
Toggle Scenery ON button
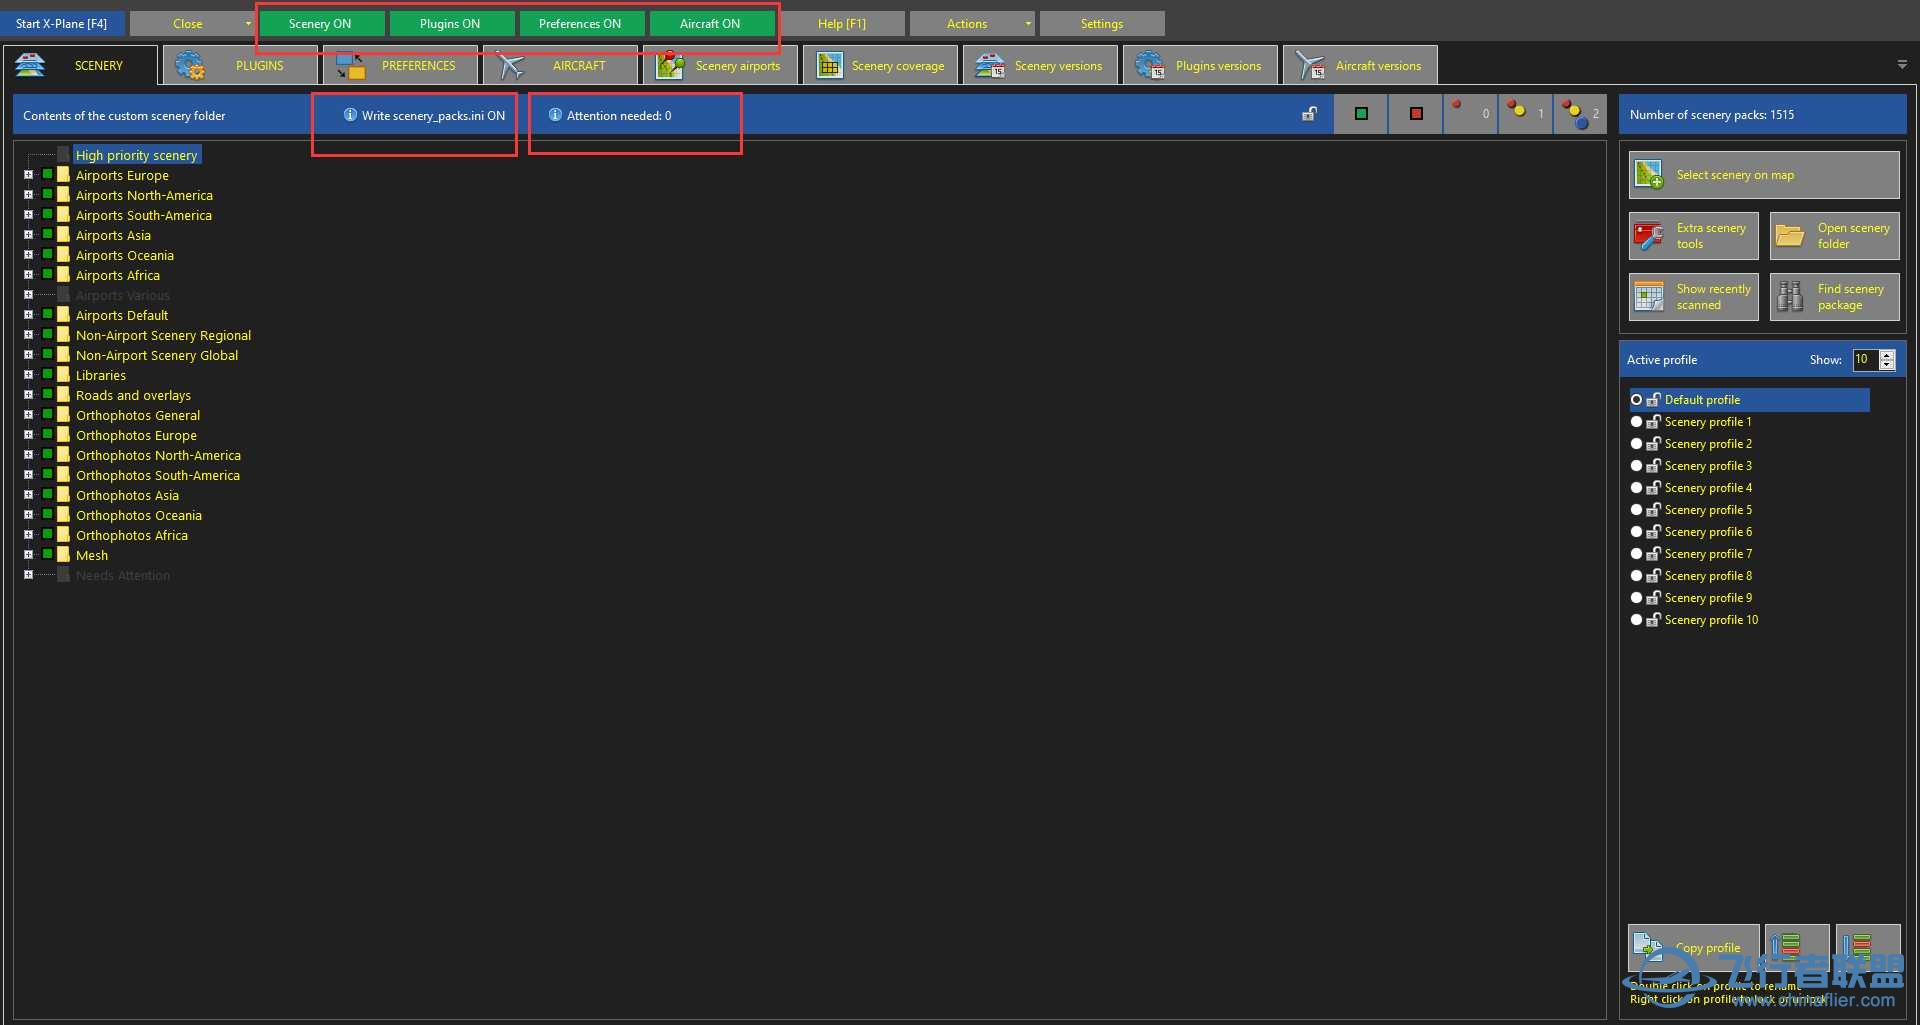[x=321, y=24]
